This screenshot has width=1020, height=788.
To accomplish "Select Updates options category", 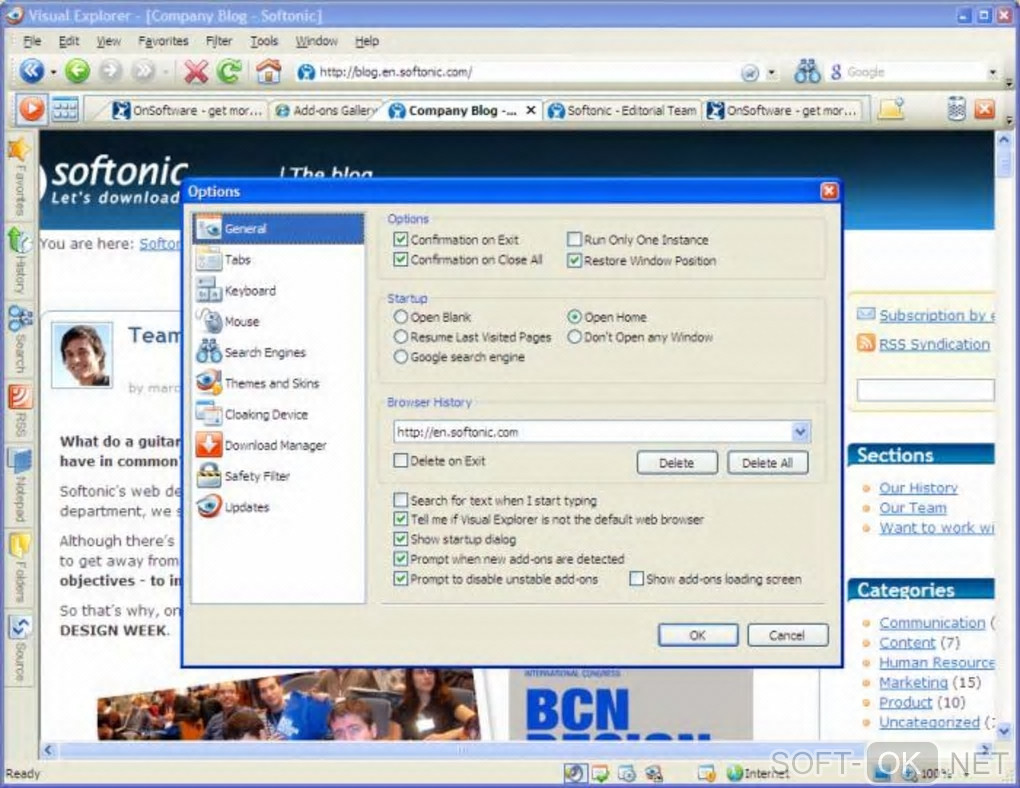I will pos(278,507).
